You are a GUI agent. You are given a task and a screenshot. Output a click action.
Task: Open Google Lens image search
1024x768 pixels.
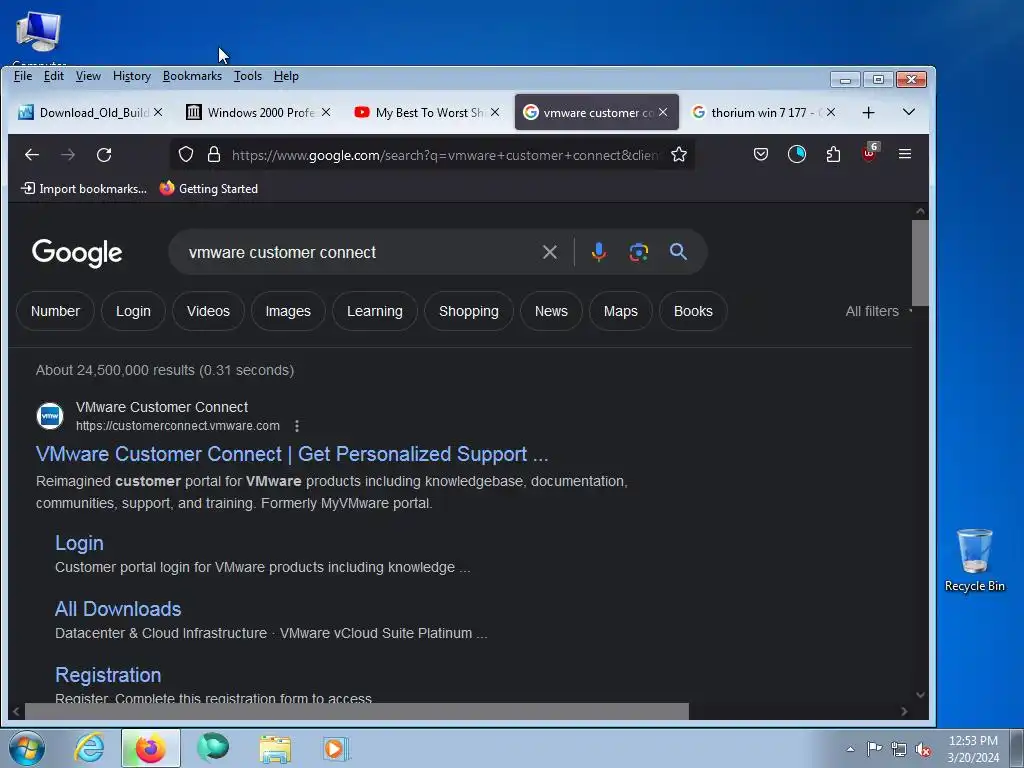[639, 252]
